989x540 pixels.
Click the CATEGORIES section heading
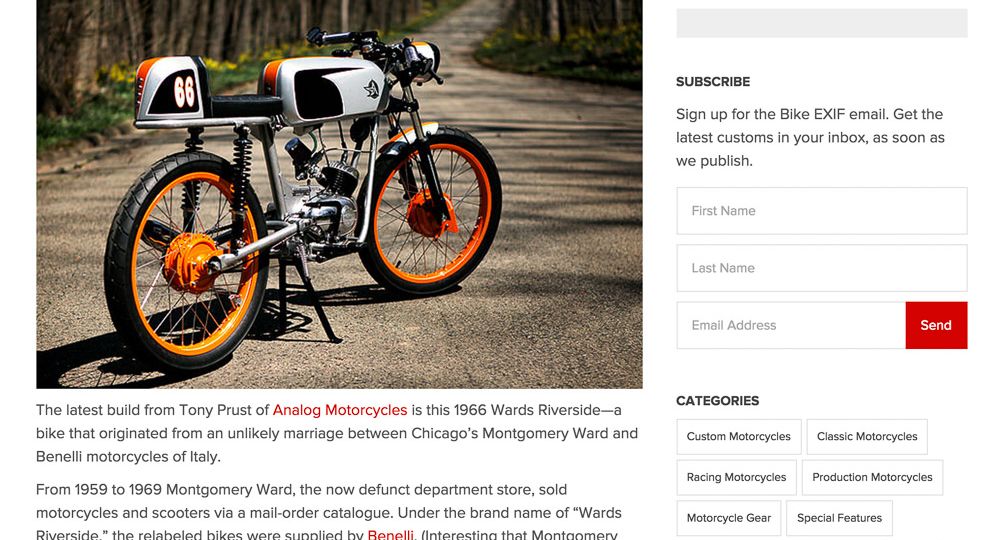pos(717,401)
